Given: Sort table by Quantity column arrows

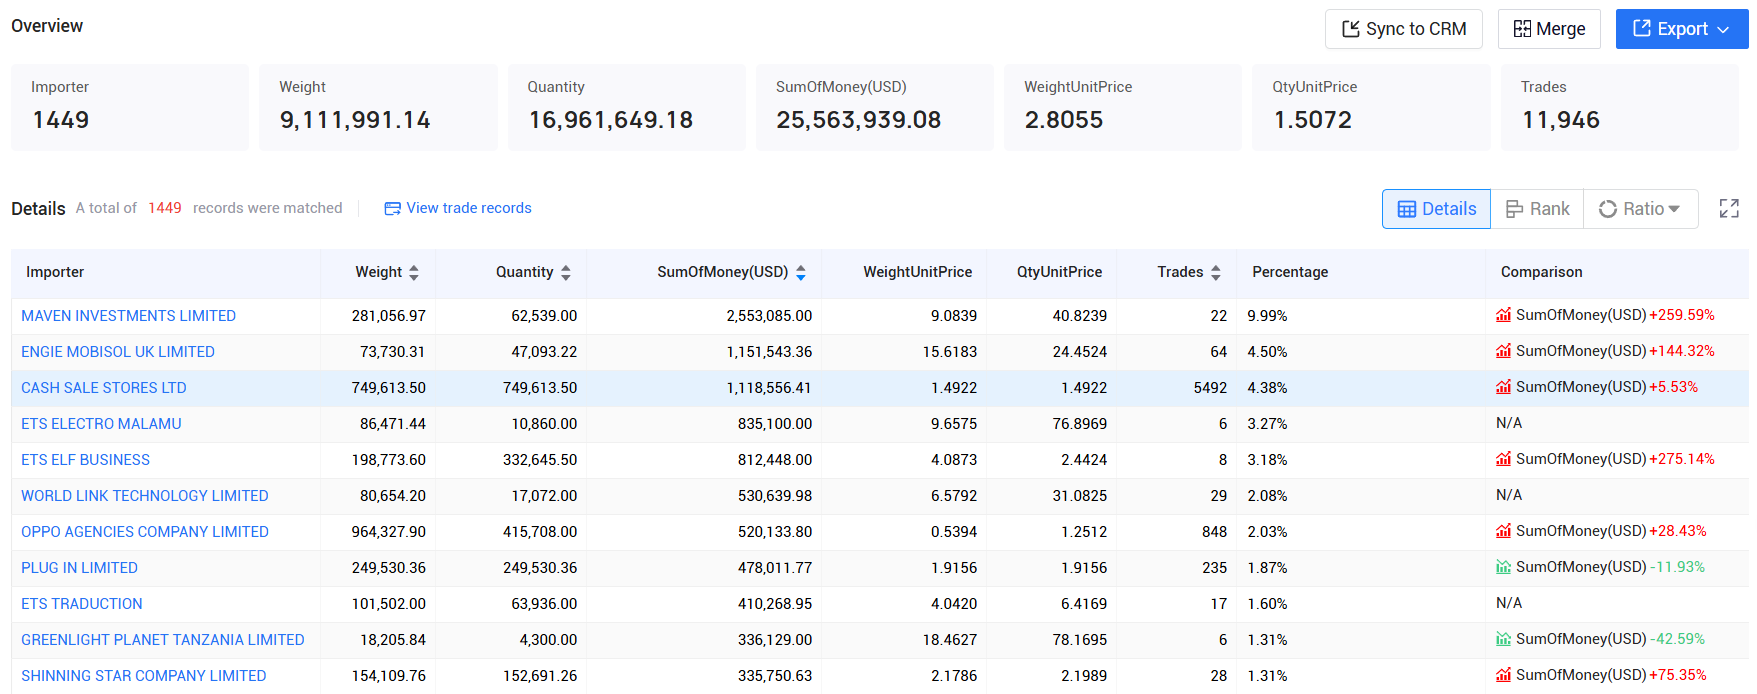Looking at the screenshot, I should coord(566,272).
